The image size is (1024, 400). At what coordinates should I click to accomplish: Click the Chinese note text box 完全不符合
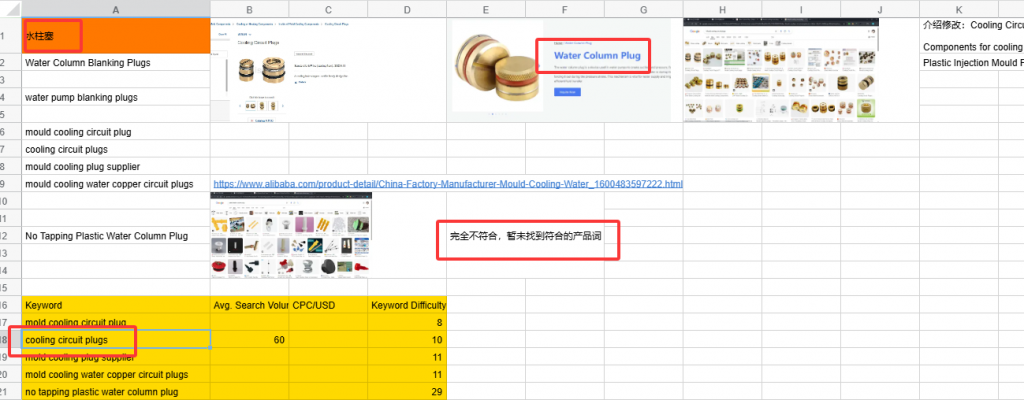tap(528, 237)
